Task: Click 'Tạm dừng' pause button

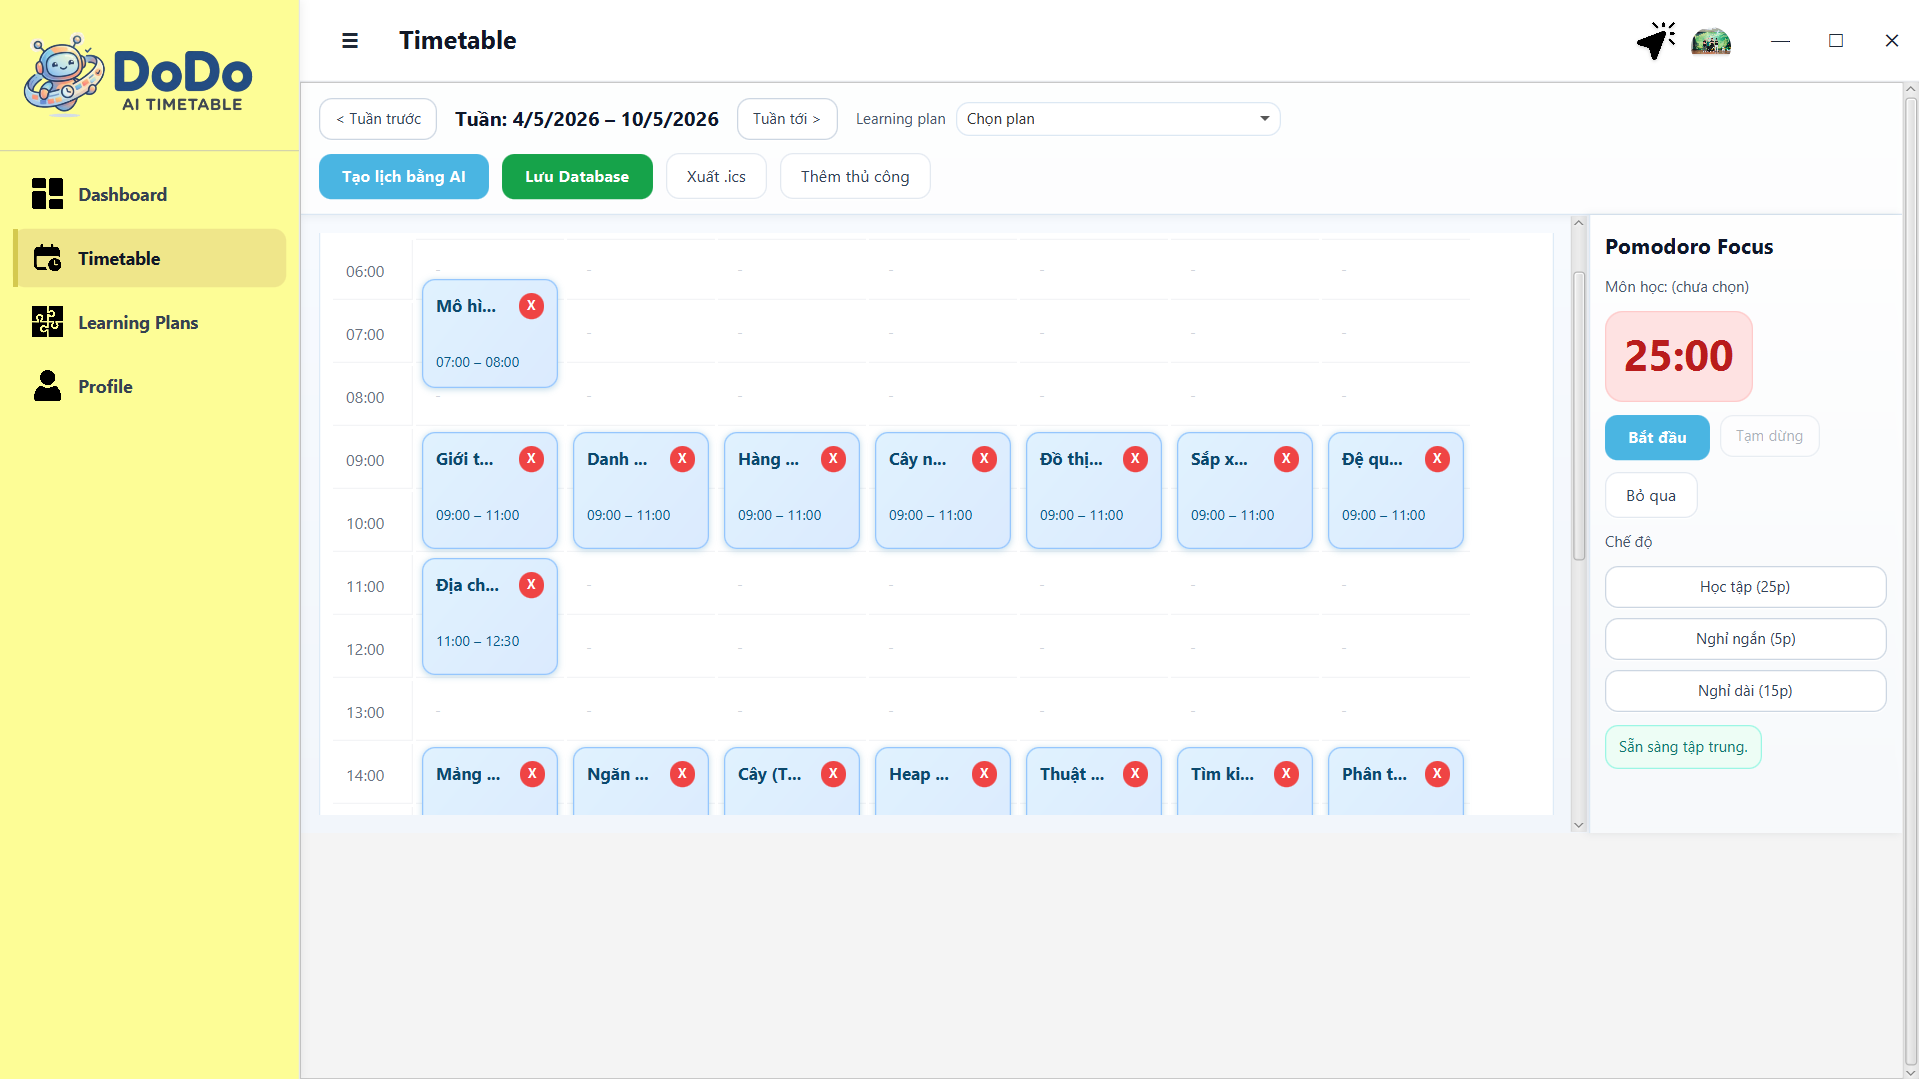Action: pos(1769,436)
